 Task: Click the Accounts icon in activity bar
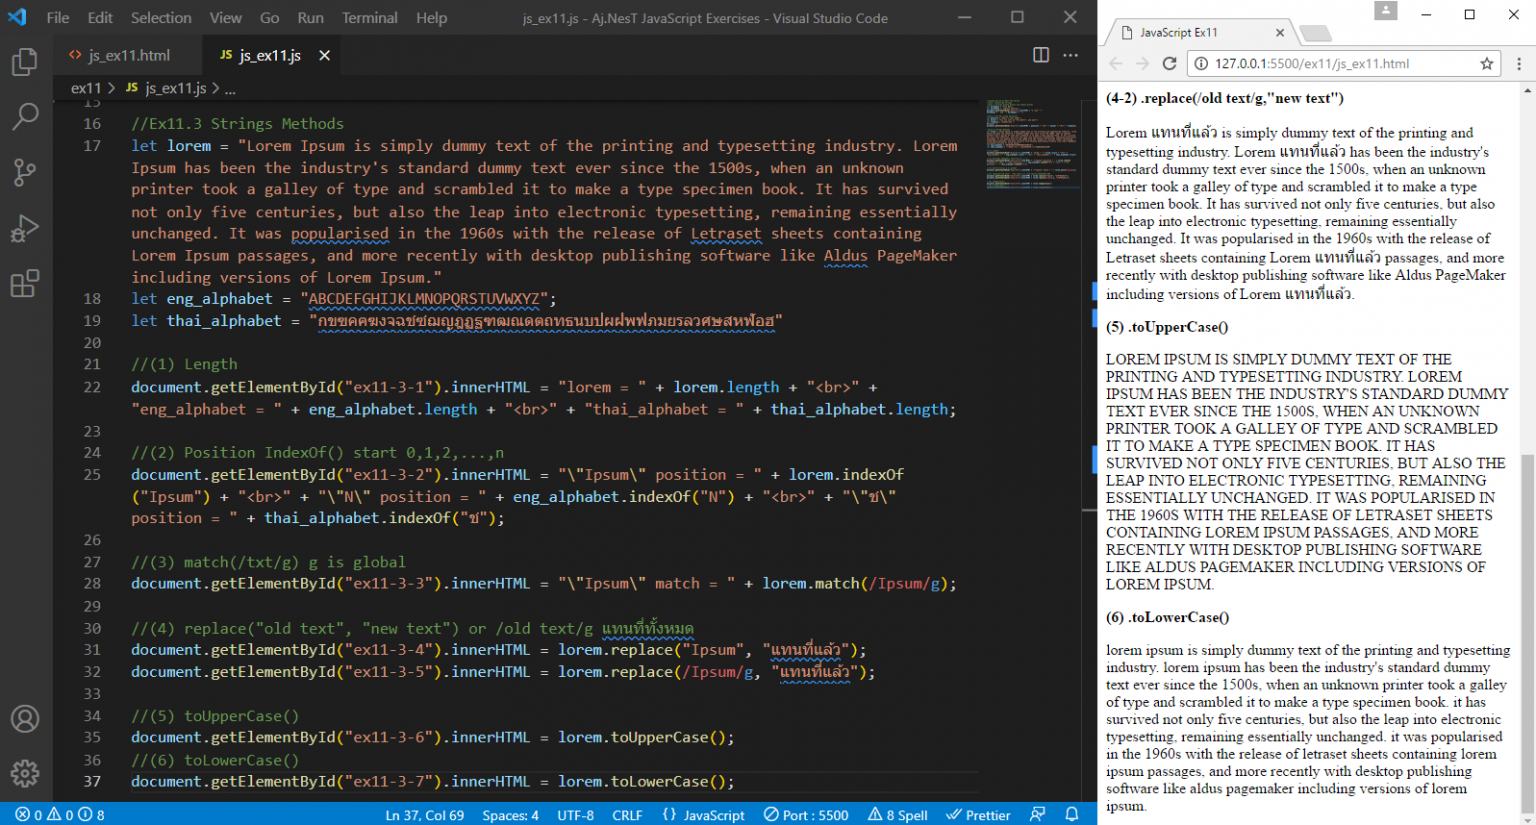[25, 719]
